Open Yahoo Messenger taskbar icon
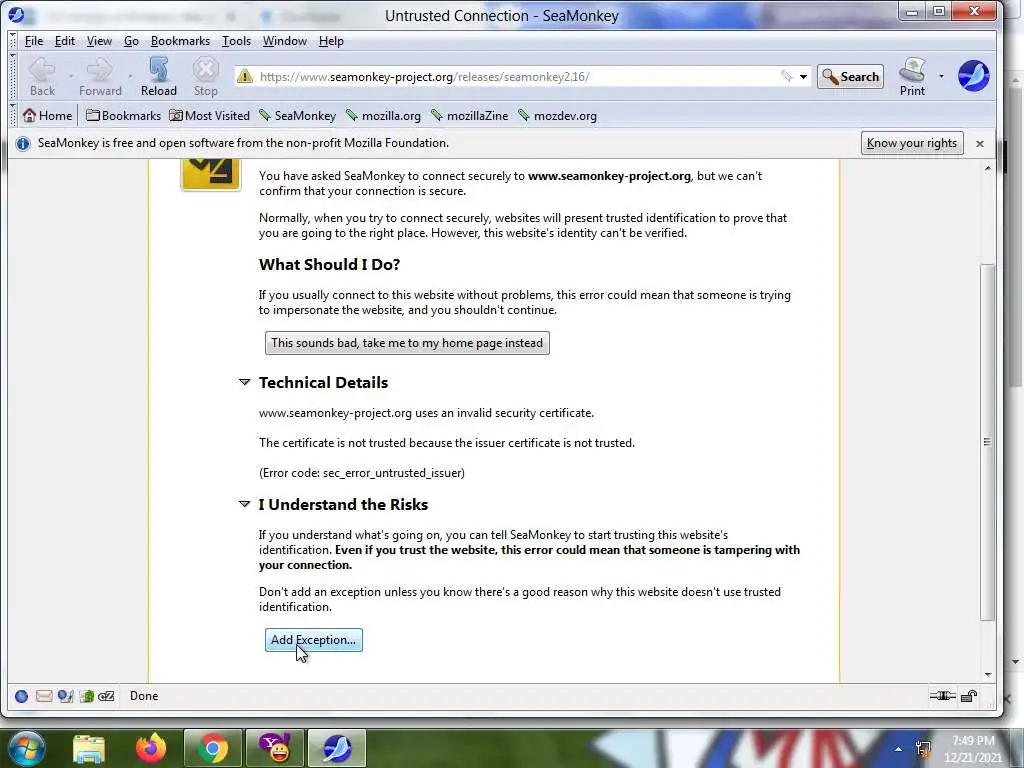 (275, 748)
